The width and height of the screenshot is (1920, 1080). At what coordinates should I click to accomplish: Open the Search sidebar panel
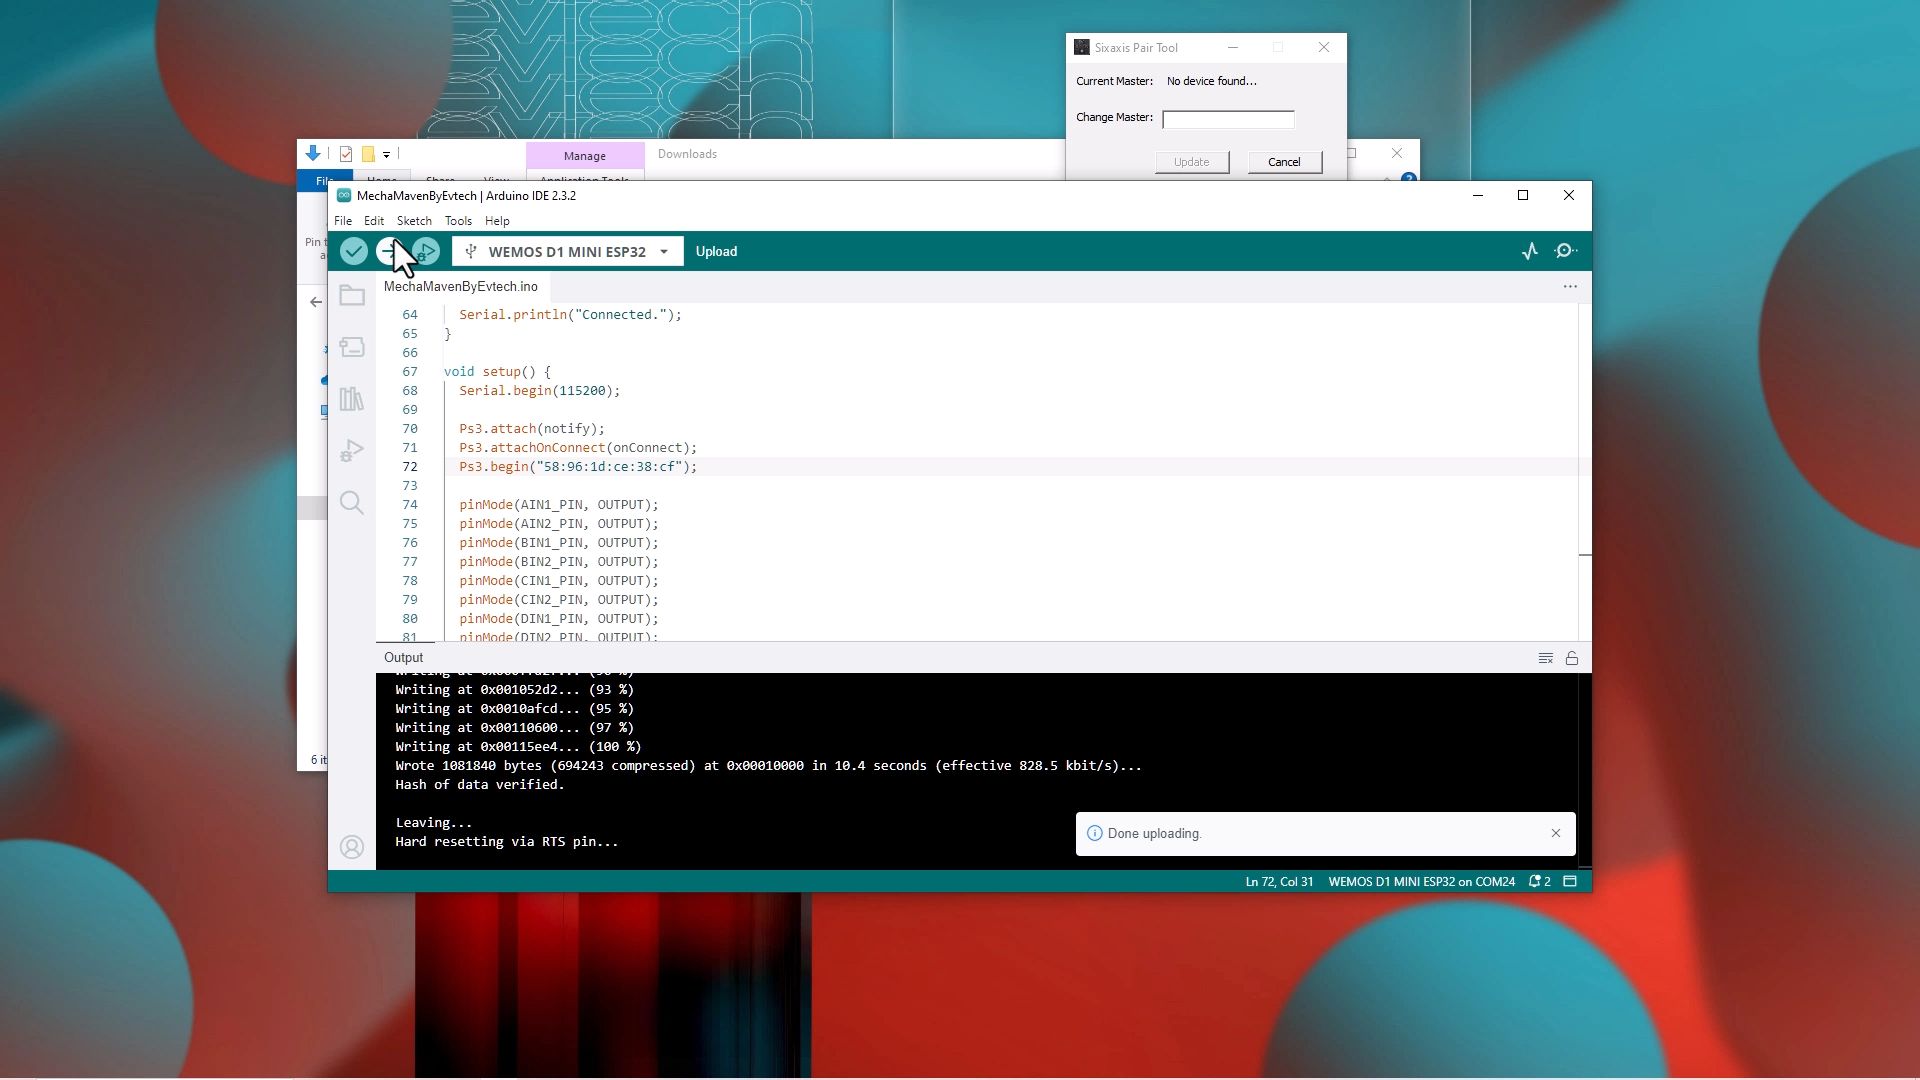tap(352, 503)
